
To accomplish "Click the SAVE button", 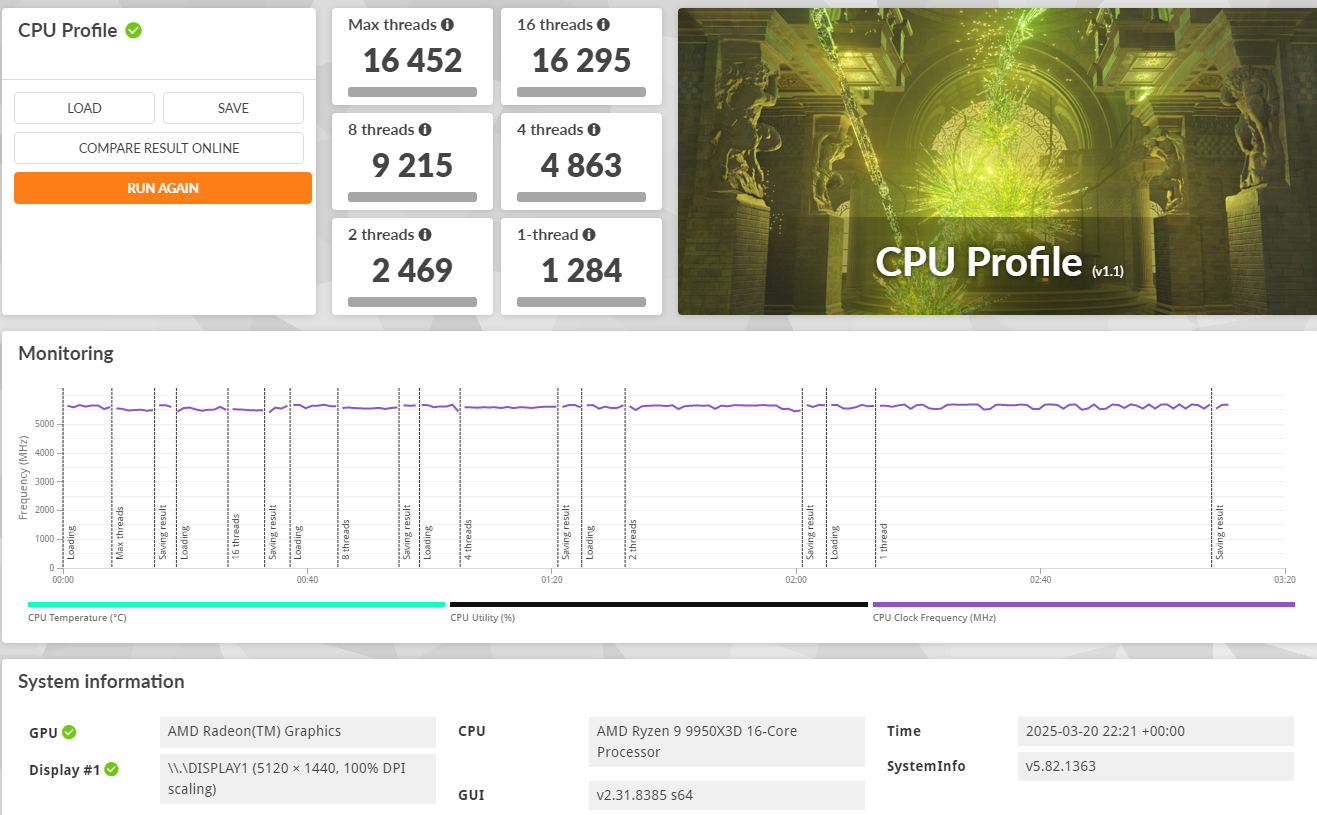I will (233, 108).
